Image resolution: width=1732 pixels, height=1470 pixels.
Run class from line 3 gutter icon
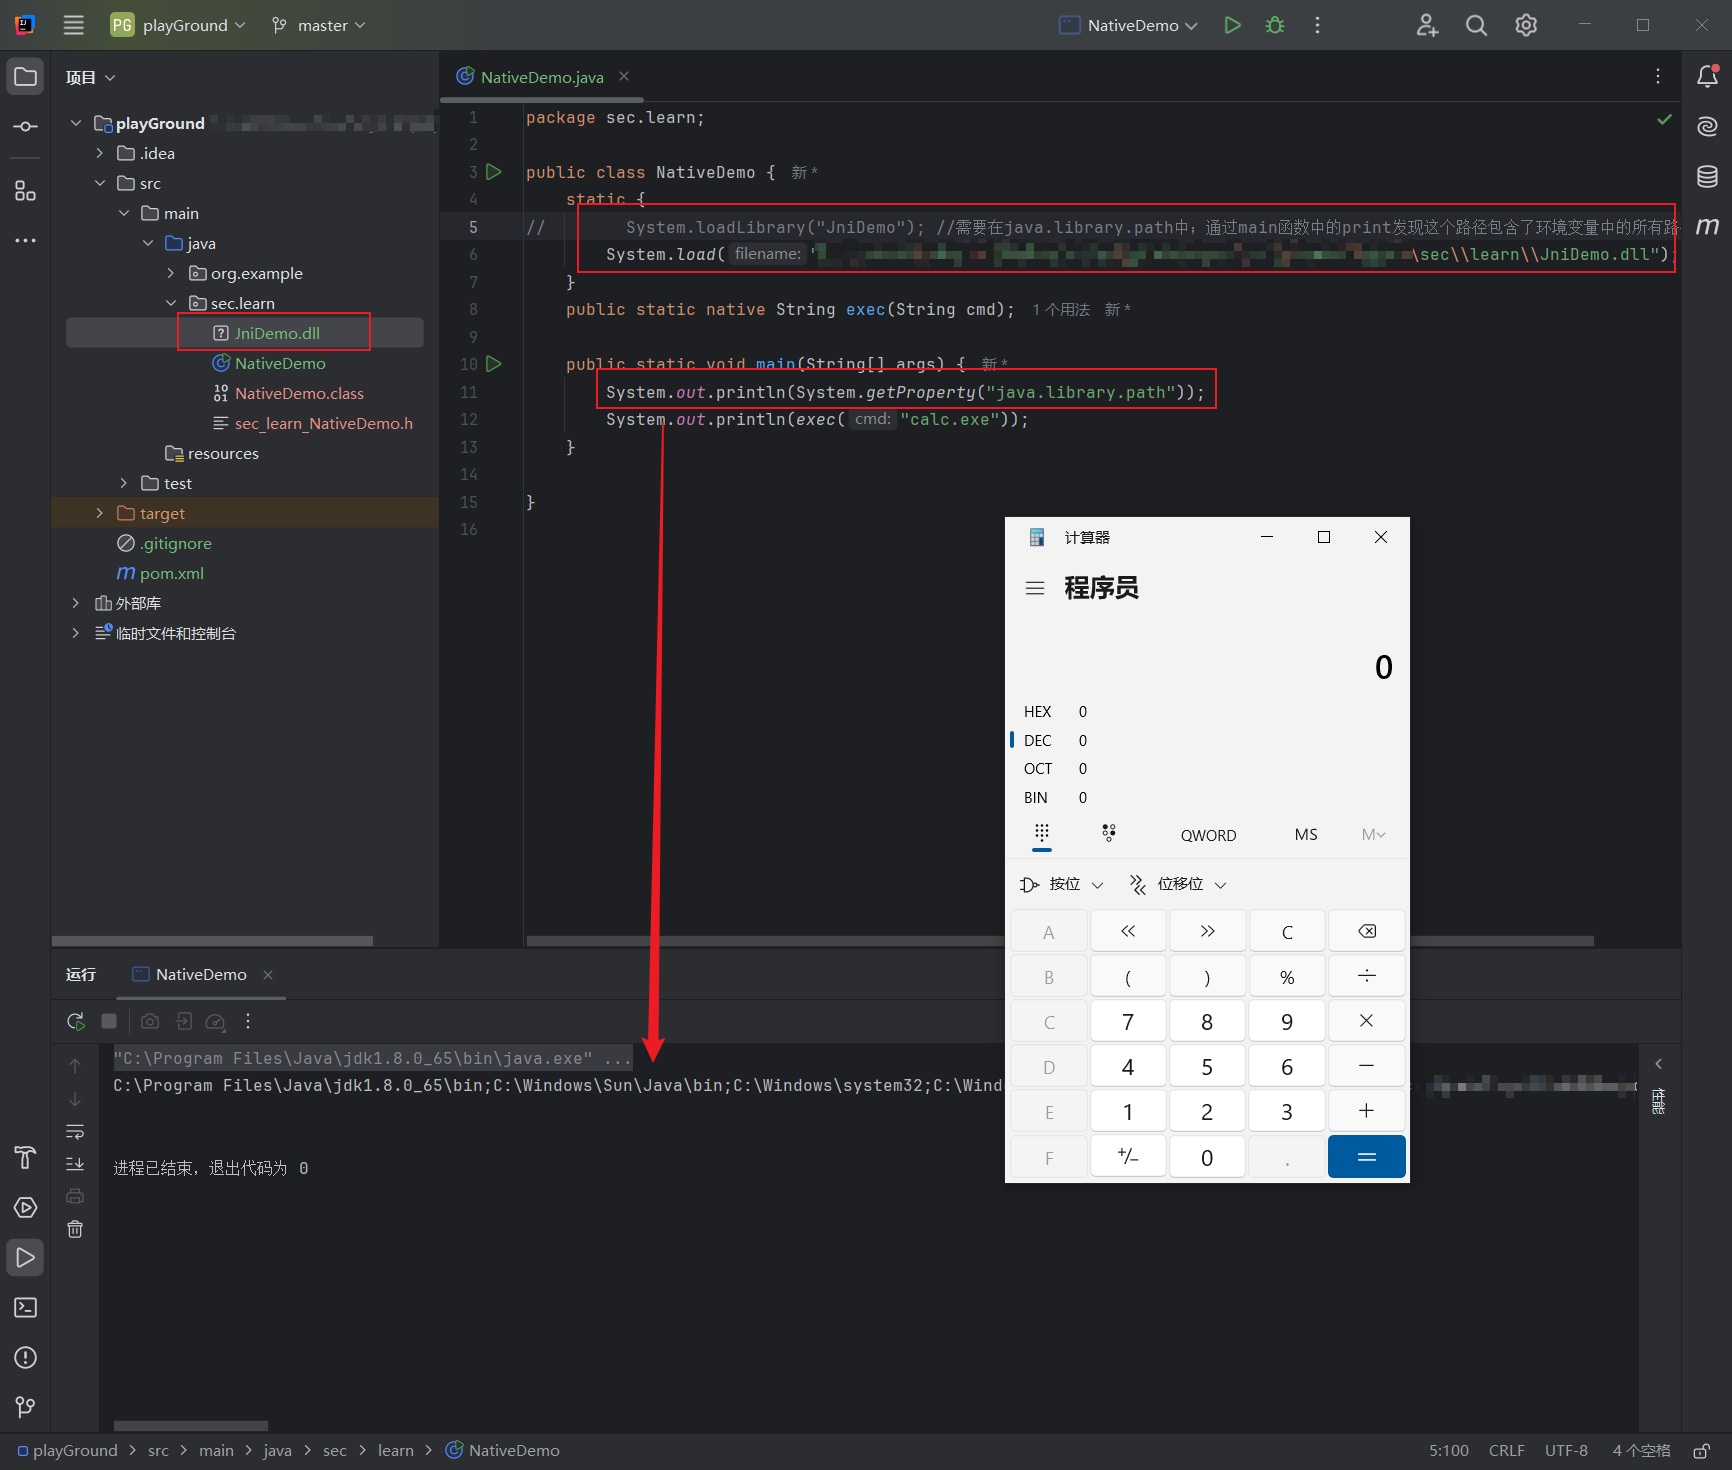point(493,172)
